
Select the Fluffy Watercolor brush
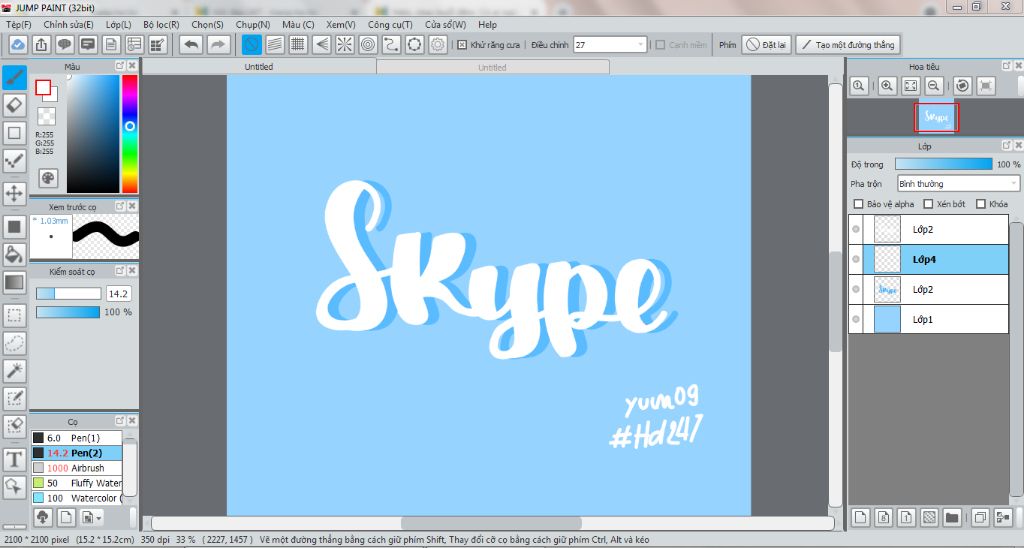[76, 483]
